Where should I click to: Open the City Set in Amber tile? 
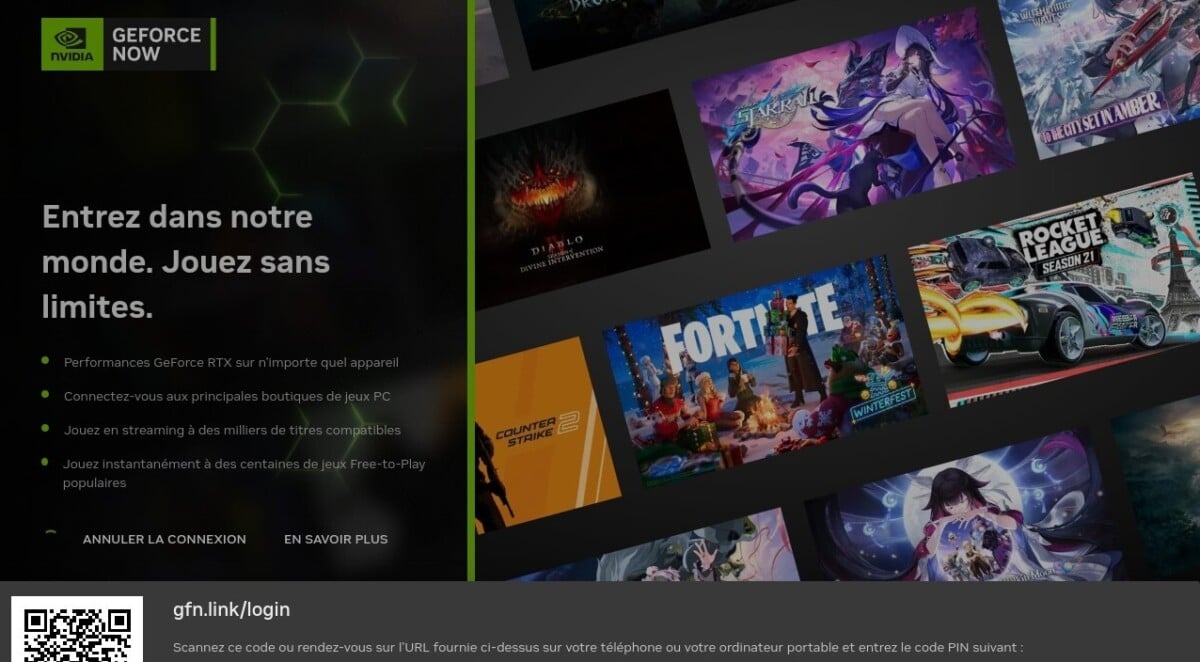click(x=1100, y=70)
